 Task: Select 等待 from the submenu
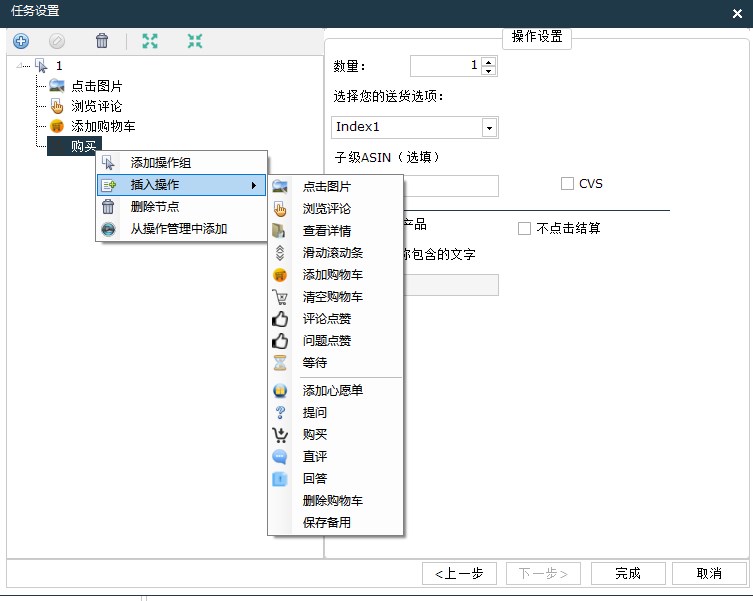coord(335,363)
